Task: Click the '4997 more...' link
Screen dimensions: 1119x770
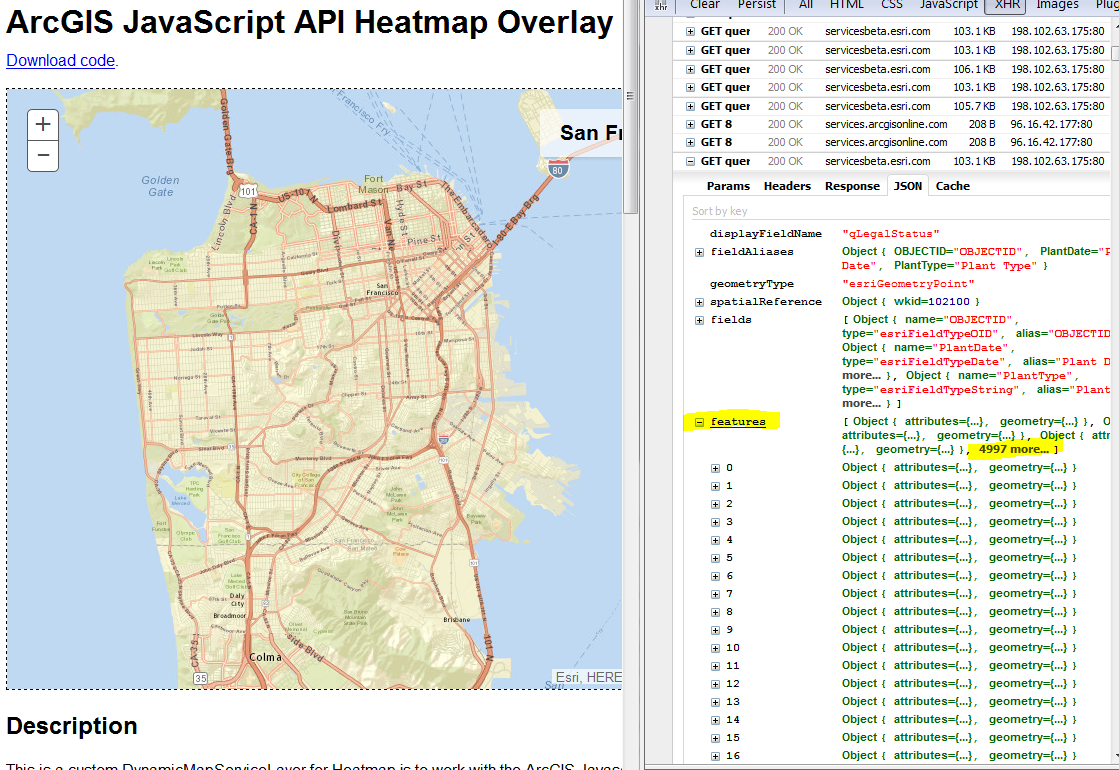Action: click(1013, 450)
